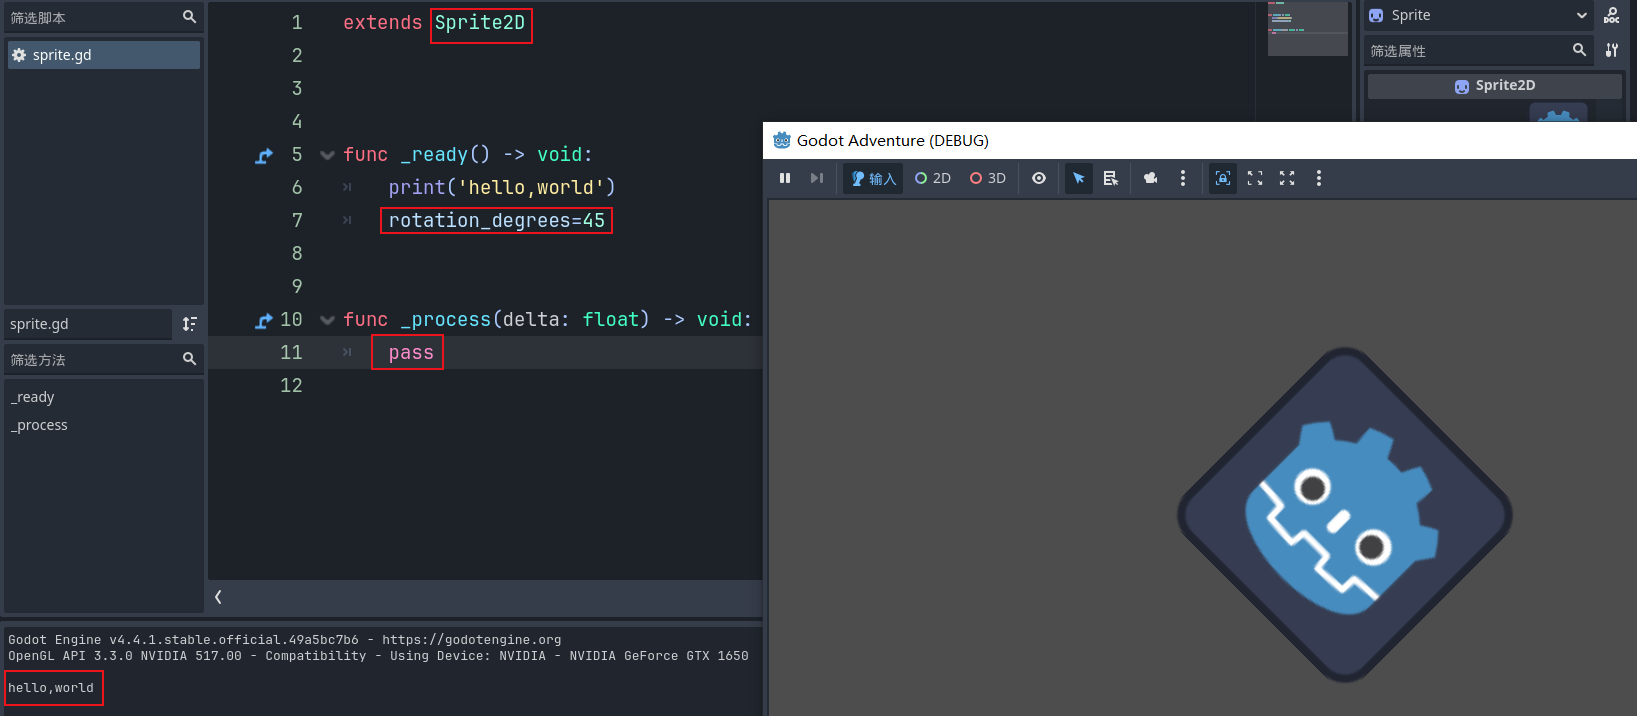Open the camera options three-dot menu
Image resolution: width=1637 pixels, height=716 pixels.
pos(1183,178)
